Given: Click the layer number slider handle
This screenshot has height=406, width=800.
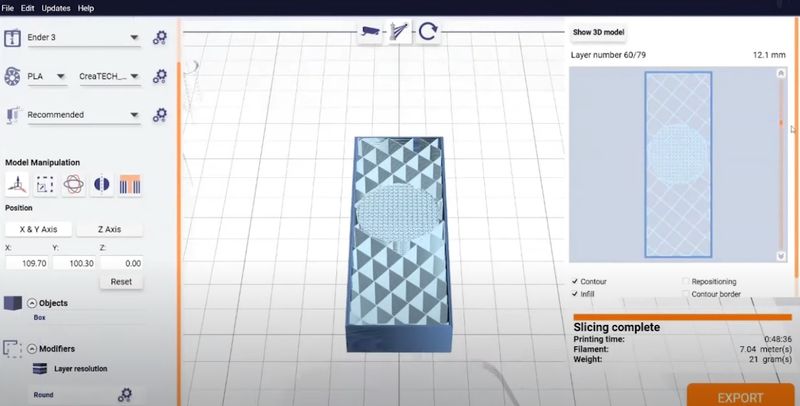Looking at the screenshot, I should (781, 123).
